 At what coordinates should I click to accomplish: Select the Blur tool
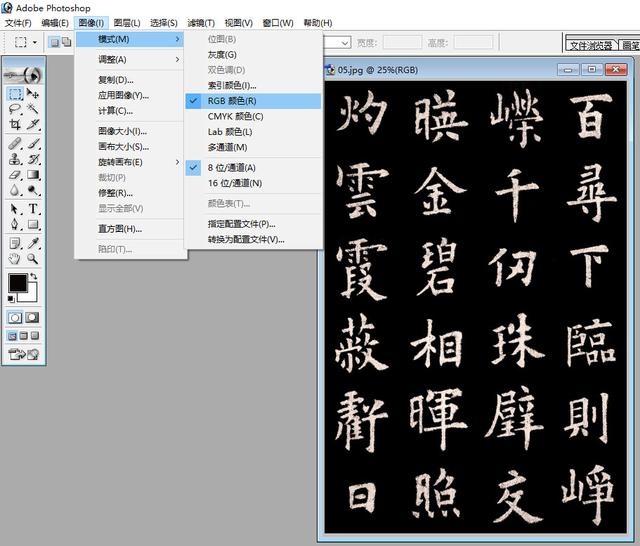(x=16, y=190)
